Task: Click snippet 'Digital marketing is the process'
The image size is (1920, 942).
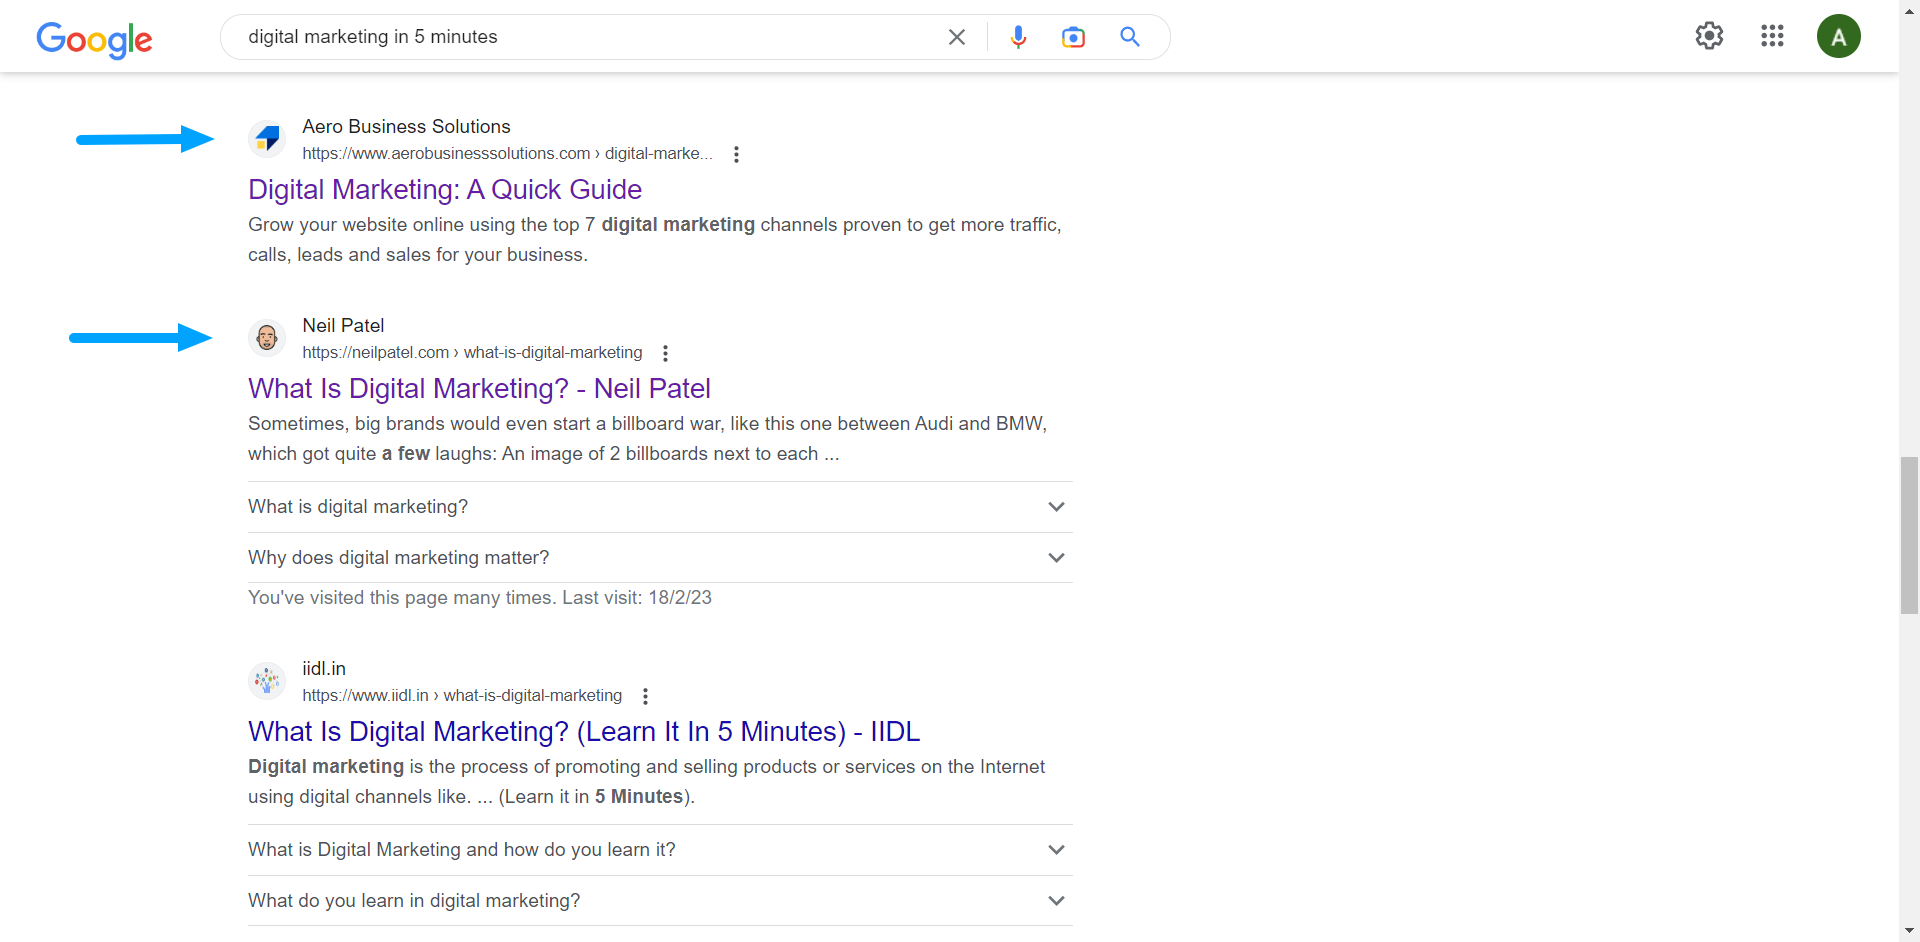Action: coord(646,782)
